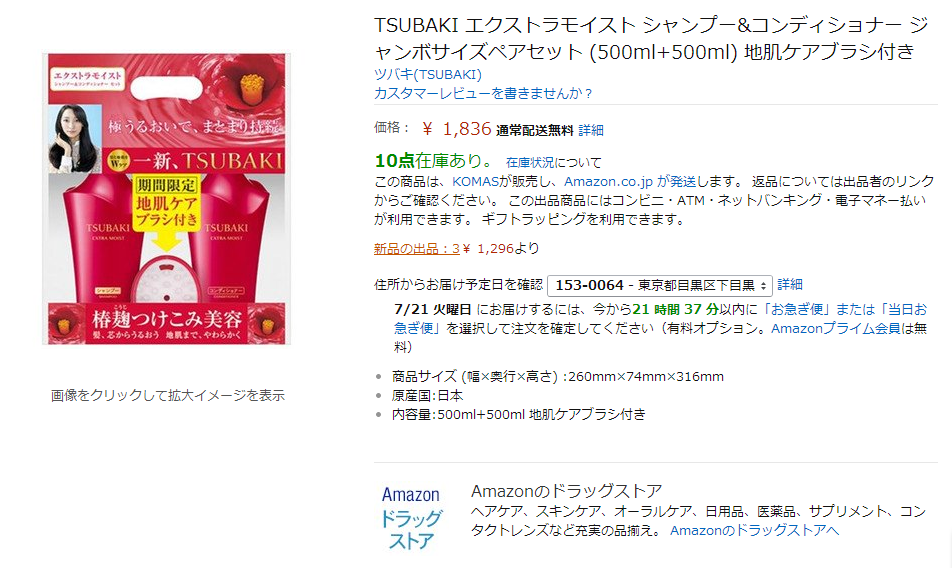Click the ¥1,836 price
The width and height of the screenshot is (952, 568).
point(457,129)
